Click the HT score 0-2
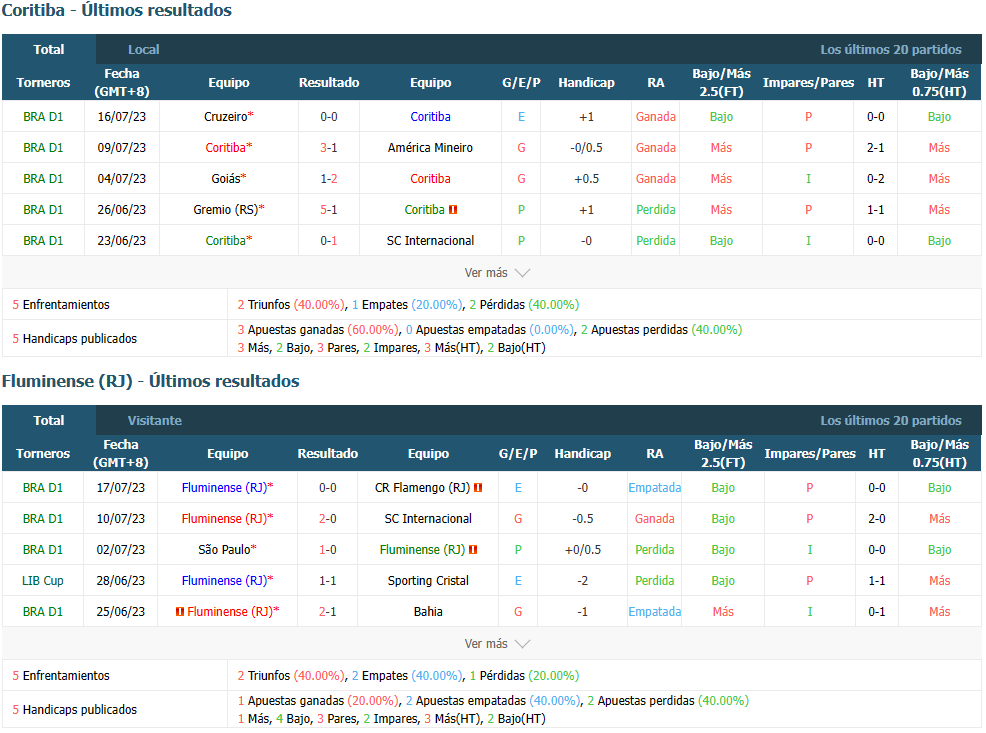This screenshot has height=733, width=986. (875, 179)
